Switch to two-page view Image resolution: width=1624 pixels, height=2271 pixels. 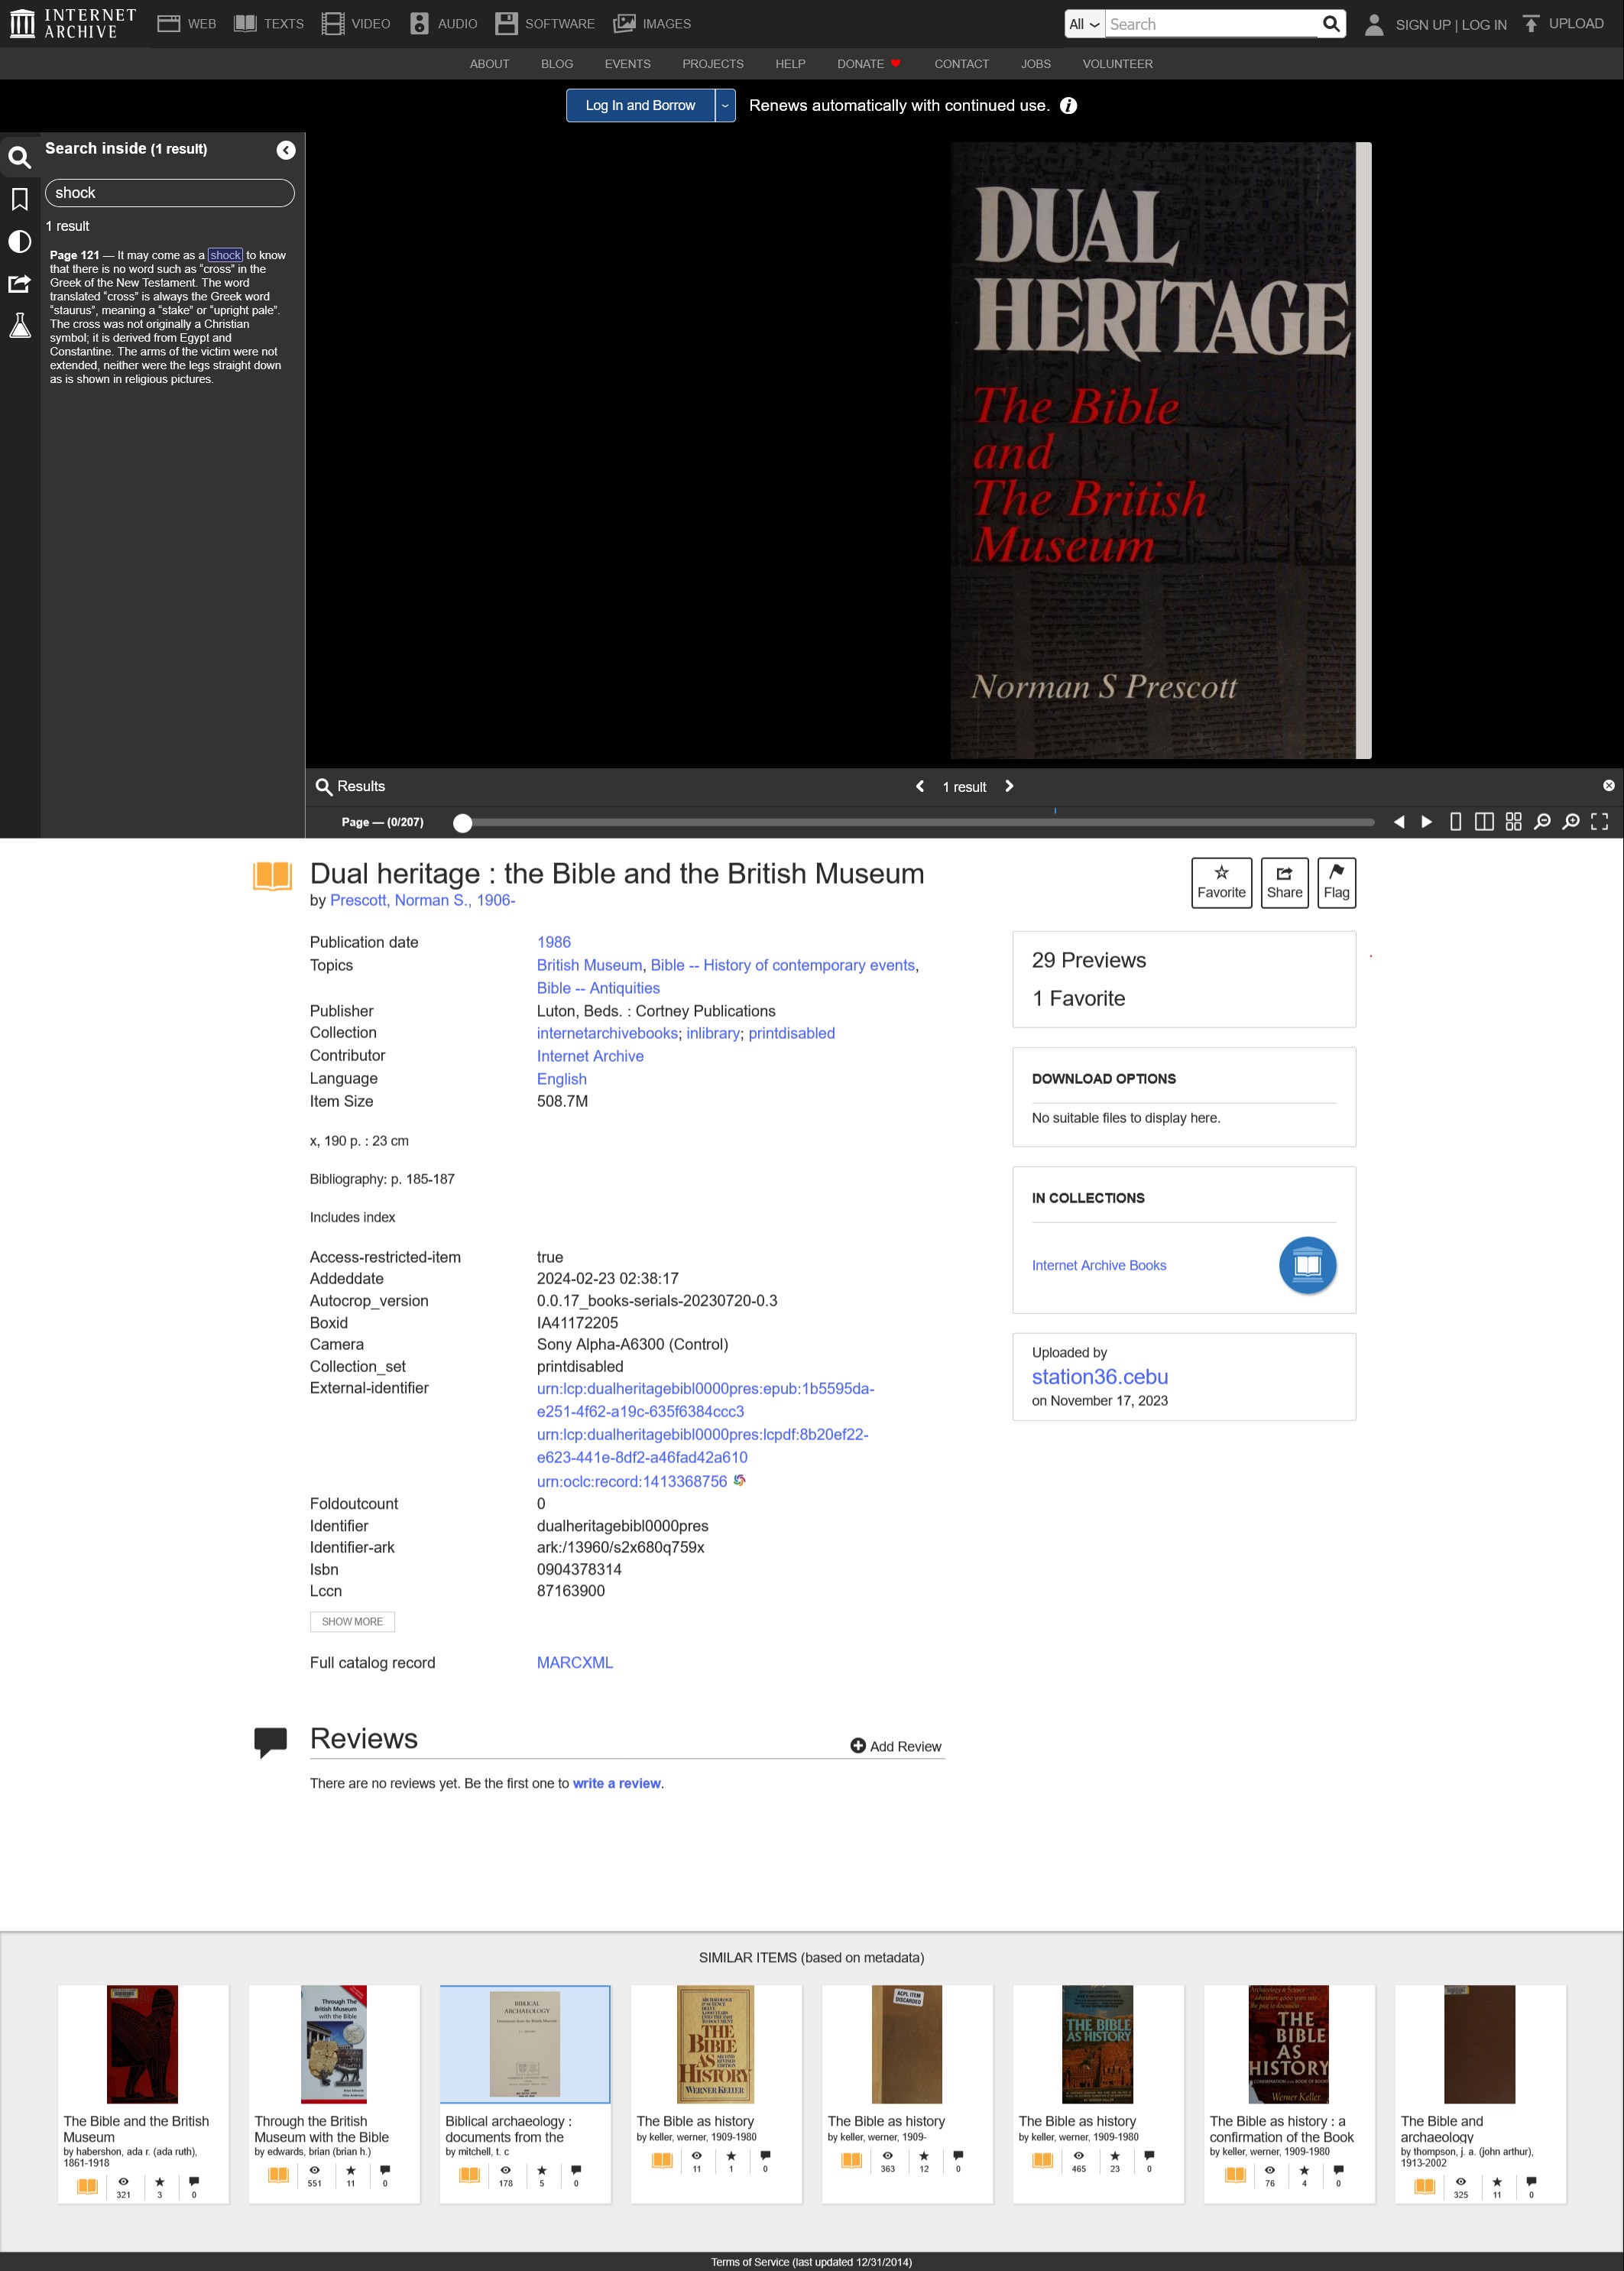[x=1485, y=822]
